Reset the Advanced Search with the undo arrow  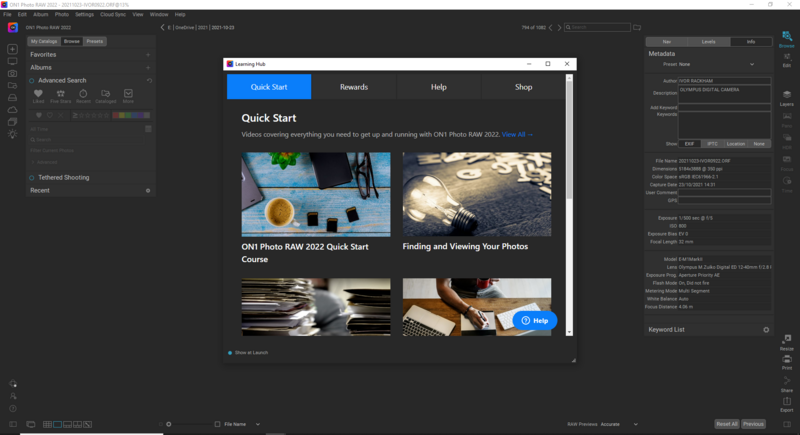click(149, 81)
